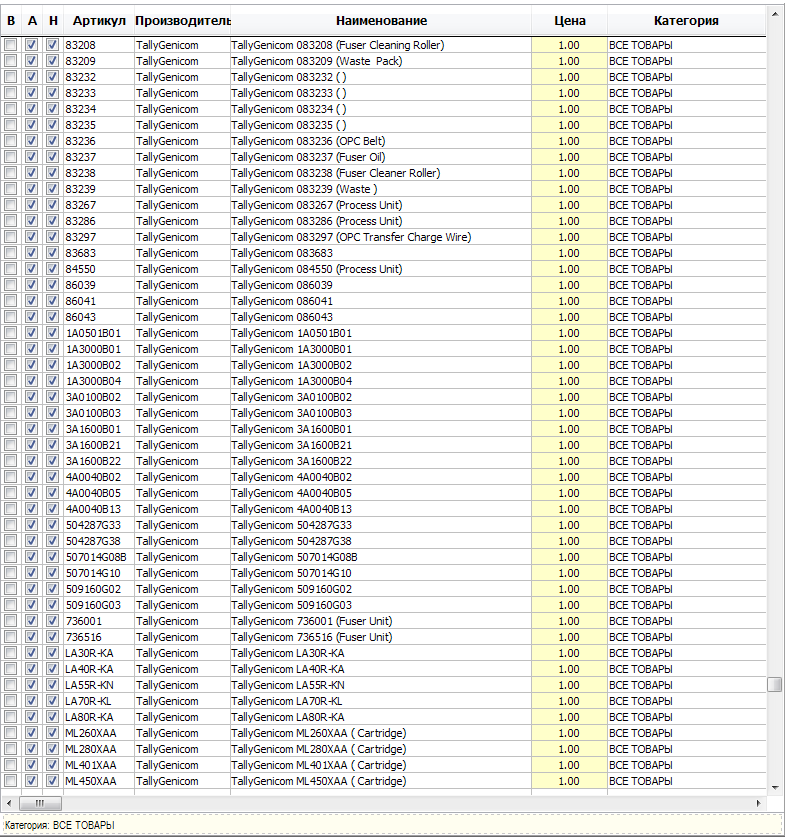785x837 pixels.
Task: Tick the B checkbox for row 83267
Action: click(x=11, y=205)
